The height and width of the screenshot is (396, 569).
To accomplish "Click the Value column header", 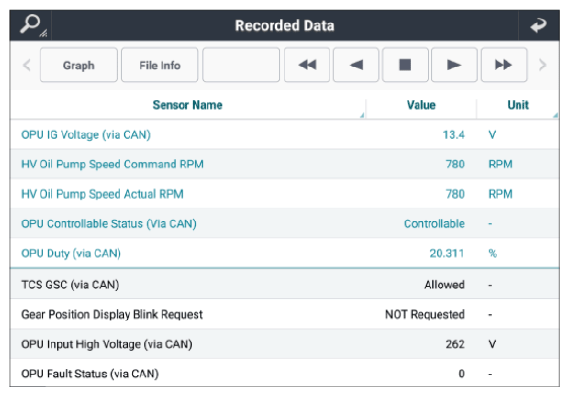I will (x=421, y=105).
